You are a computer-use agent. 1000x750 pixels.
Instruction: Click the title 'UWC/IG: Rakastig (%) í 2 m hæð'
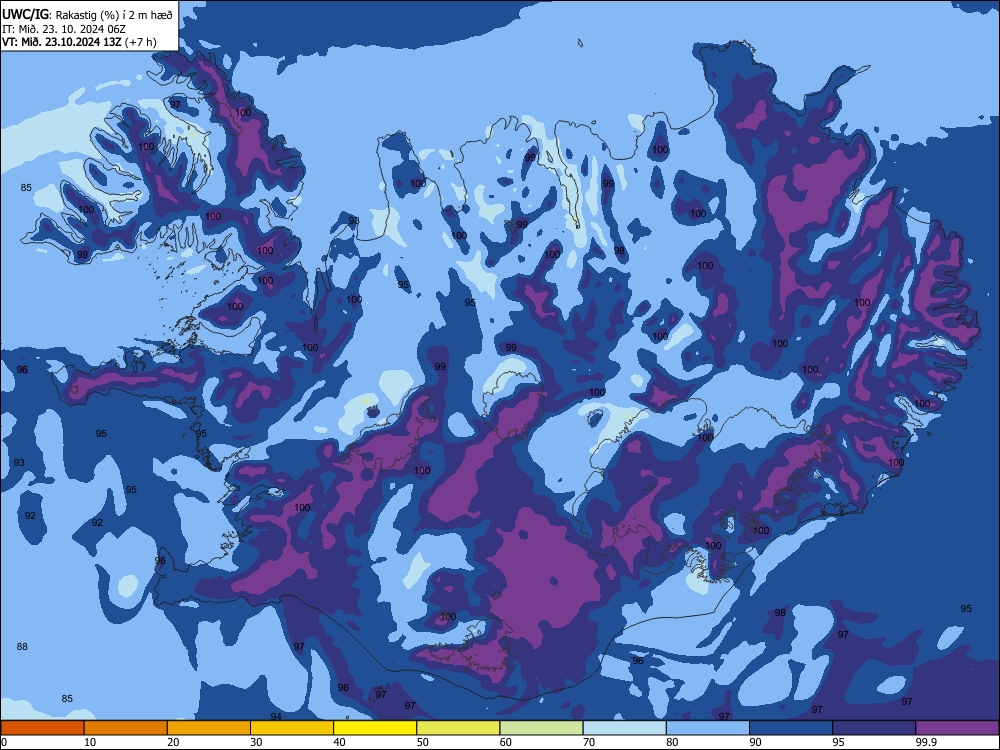[87, 14]
